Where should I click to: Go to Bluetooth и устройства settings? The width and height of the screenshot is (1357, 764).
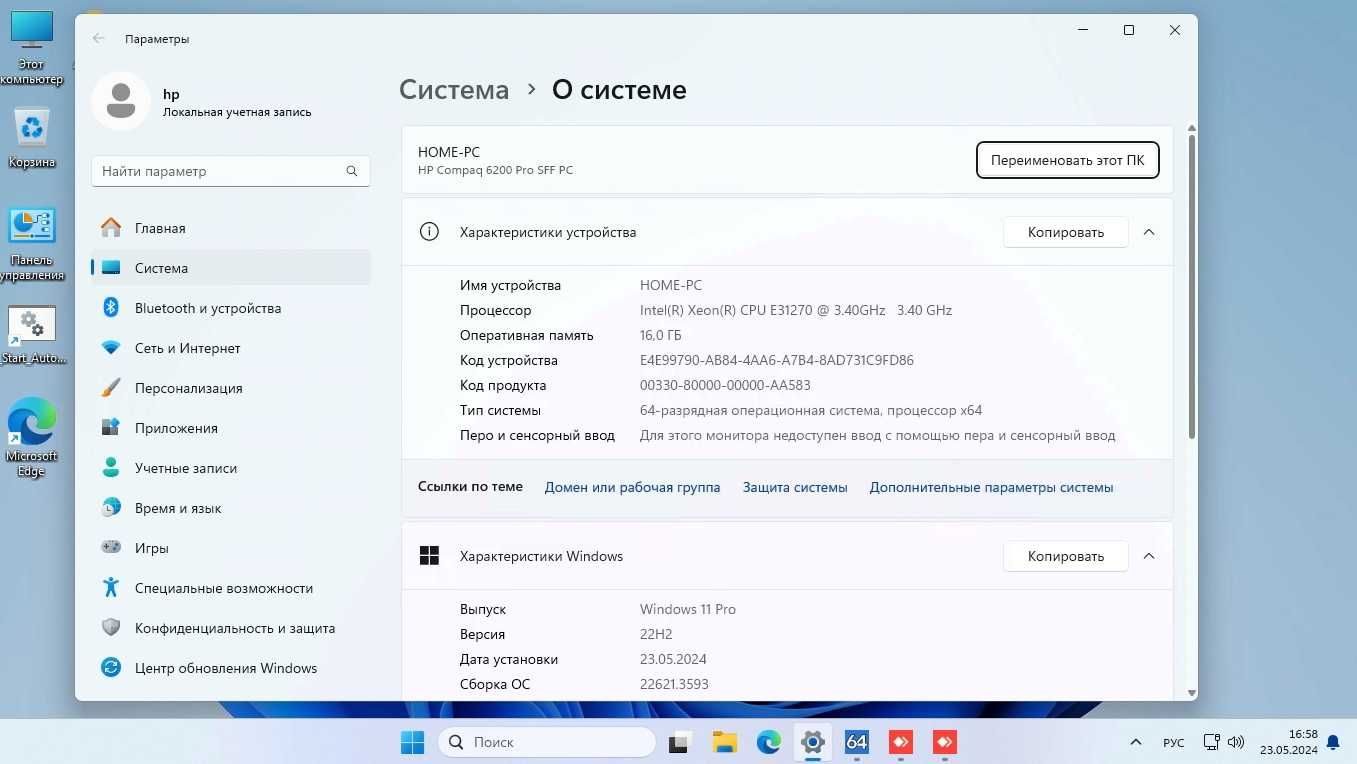click(x=231, y=308)
